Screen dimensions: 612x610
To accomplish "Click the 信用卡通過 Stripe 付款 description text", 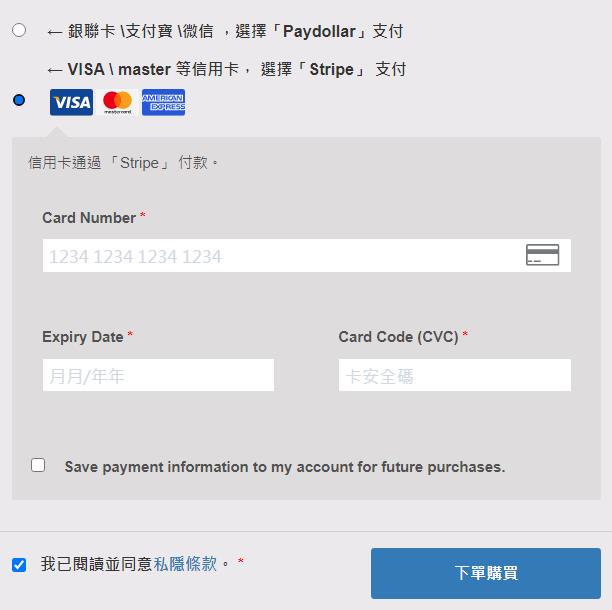I will pyautogui.click(x=123, y=163).
